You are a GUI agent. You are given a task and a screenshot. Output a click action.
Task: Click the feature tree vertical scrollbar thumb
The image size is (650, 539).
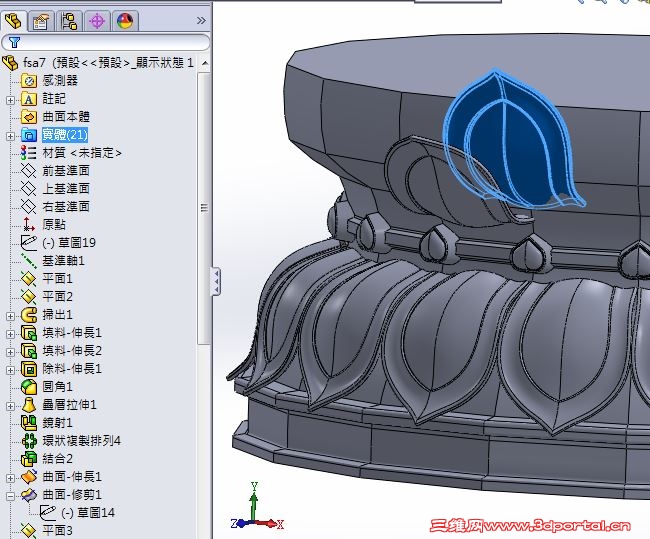tap(204, 208)
